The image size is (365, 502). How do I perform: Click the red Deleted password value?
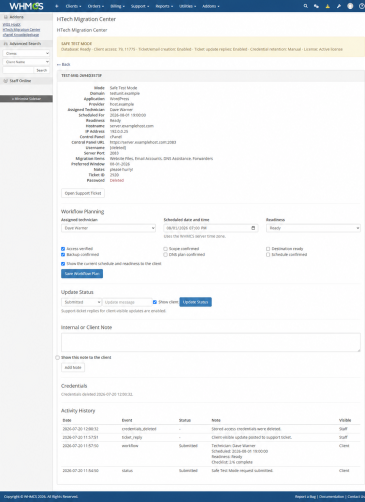point(117,180)
